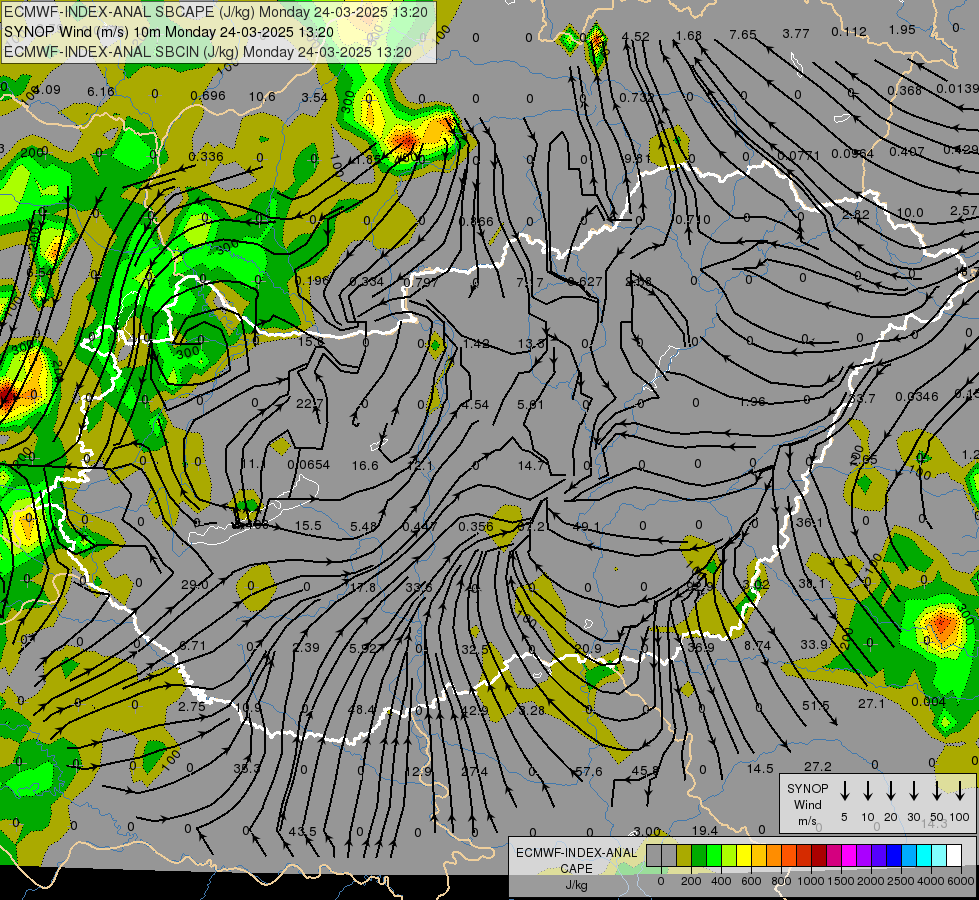Click the map value 10.6
Image resolution: width=979 pixels, height=900 pixels.
click(x=262, y=96)
